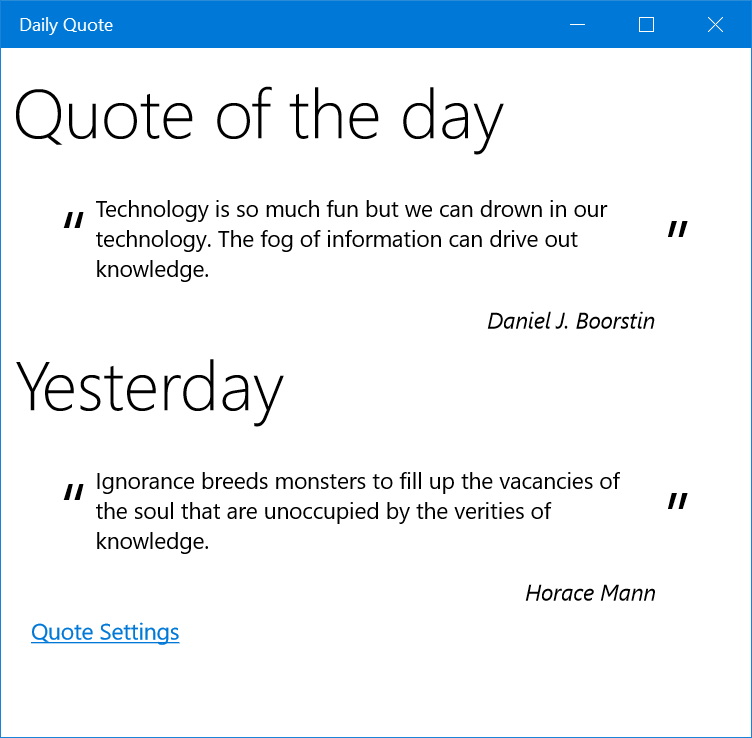This screenshot has width=752, height=738.
Task: Click the line starting 'Technology is so much fun'
Action: click(x=351, y=210)
